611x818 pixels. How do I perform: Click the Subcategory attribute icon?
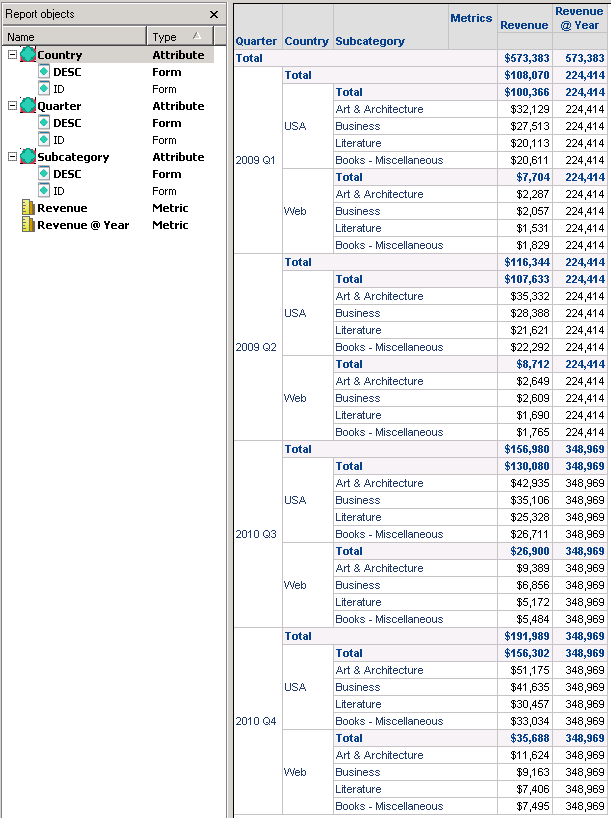(28, 157)
